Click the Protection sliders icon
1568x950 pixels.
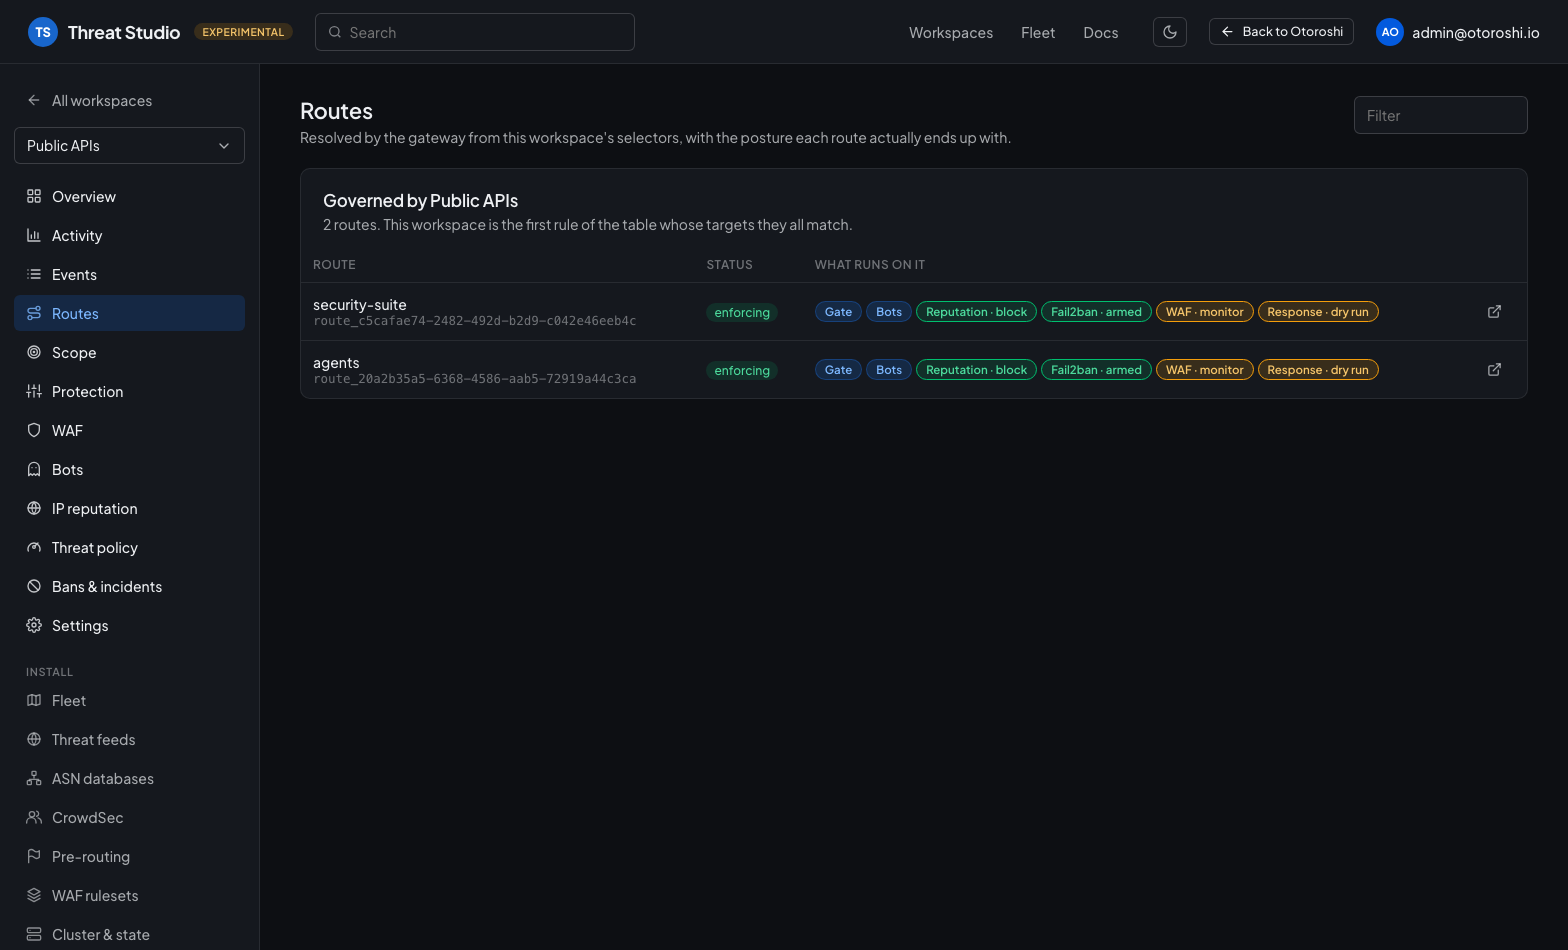click(x=34, y=392)
